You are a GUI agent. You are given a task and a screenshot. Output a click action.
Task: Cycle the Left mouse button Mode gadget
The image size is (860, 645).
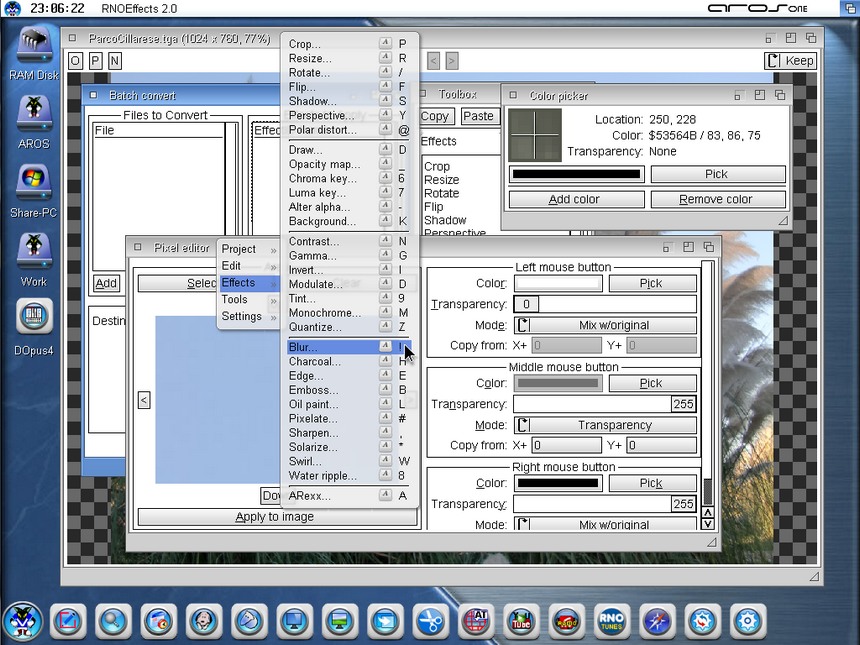pyautogui.click(x=604, y=325)
